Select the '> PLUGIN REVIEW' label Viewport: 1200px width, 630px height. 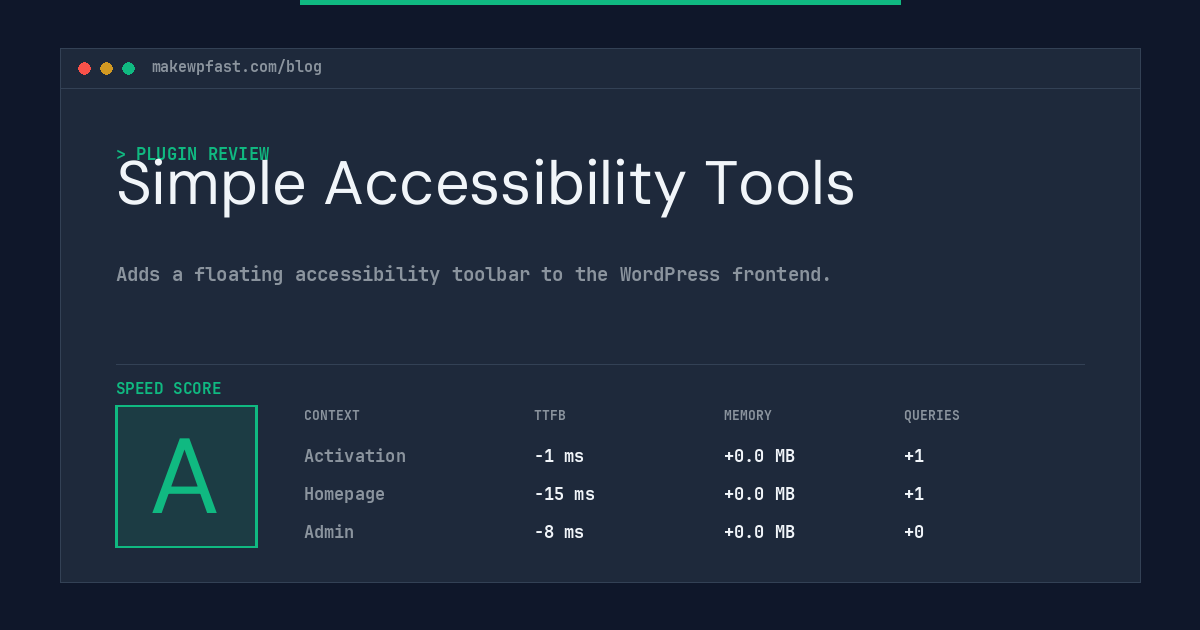pos(193,154)
